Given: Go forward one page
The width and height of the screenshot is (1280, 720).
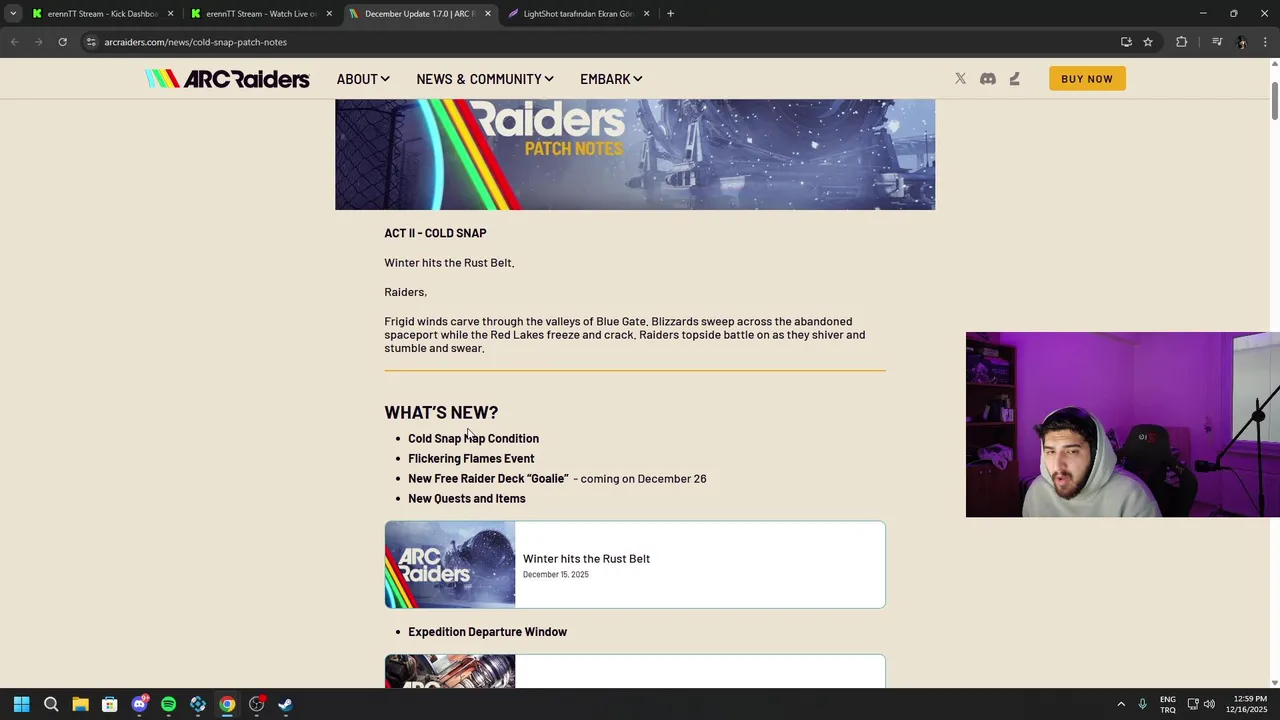Looking at the screenshot, I should [38, 42].
